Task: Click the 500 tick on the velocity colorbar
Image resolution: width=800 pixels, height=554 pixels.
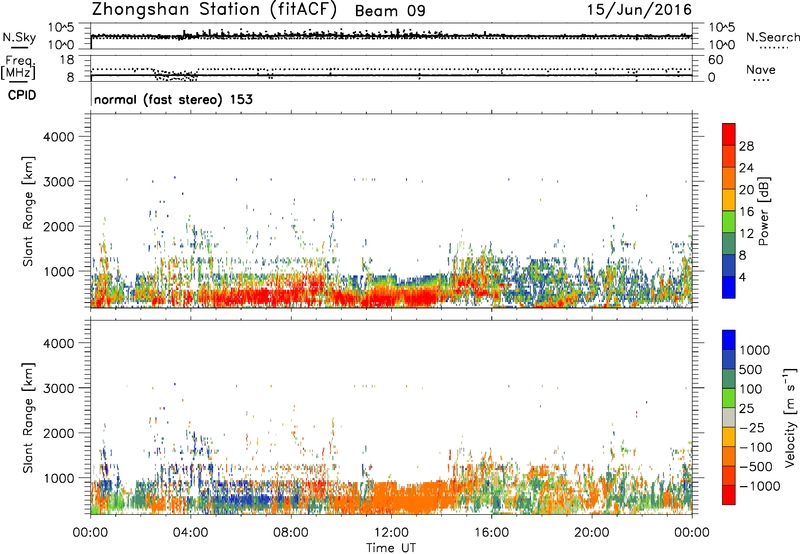Action: coord(751,369)
